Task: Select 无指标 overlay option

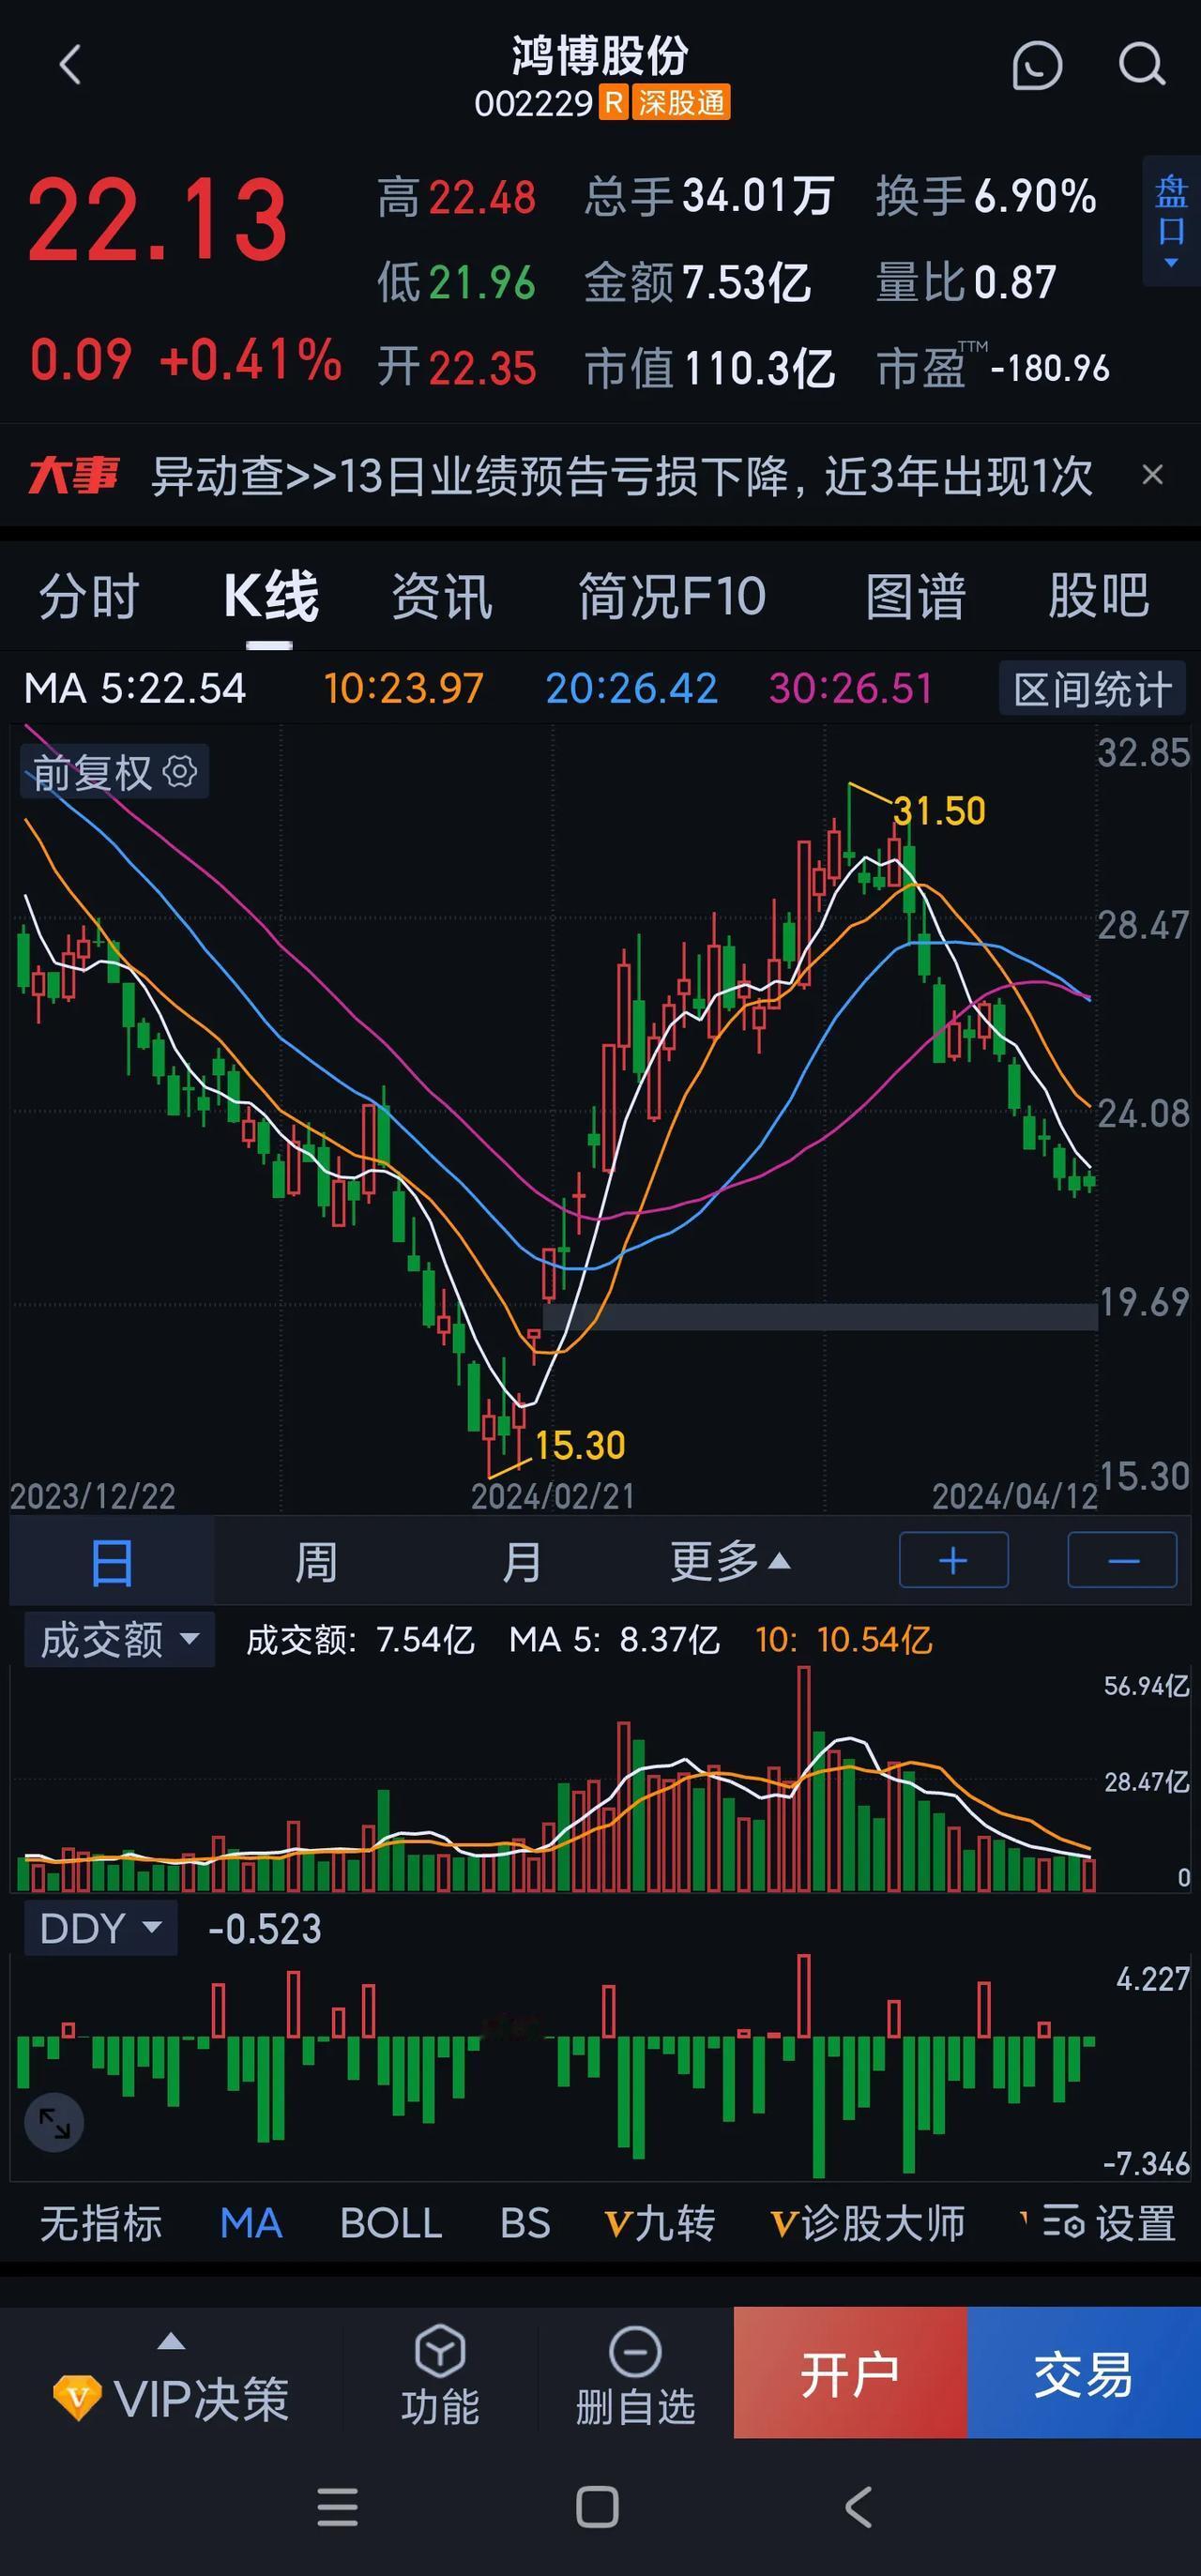Action: tap(101, 2224)
